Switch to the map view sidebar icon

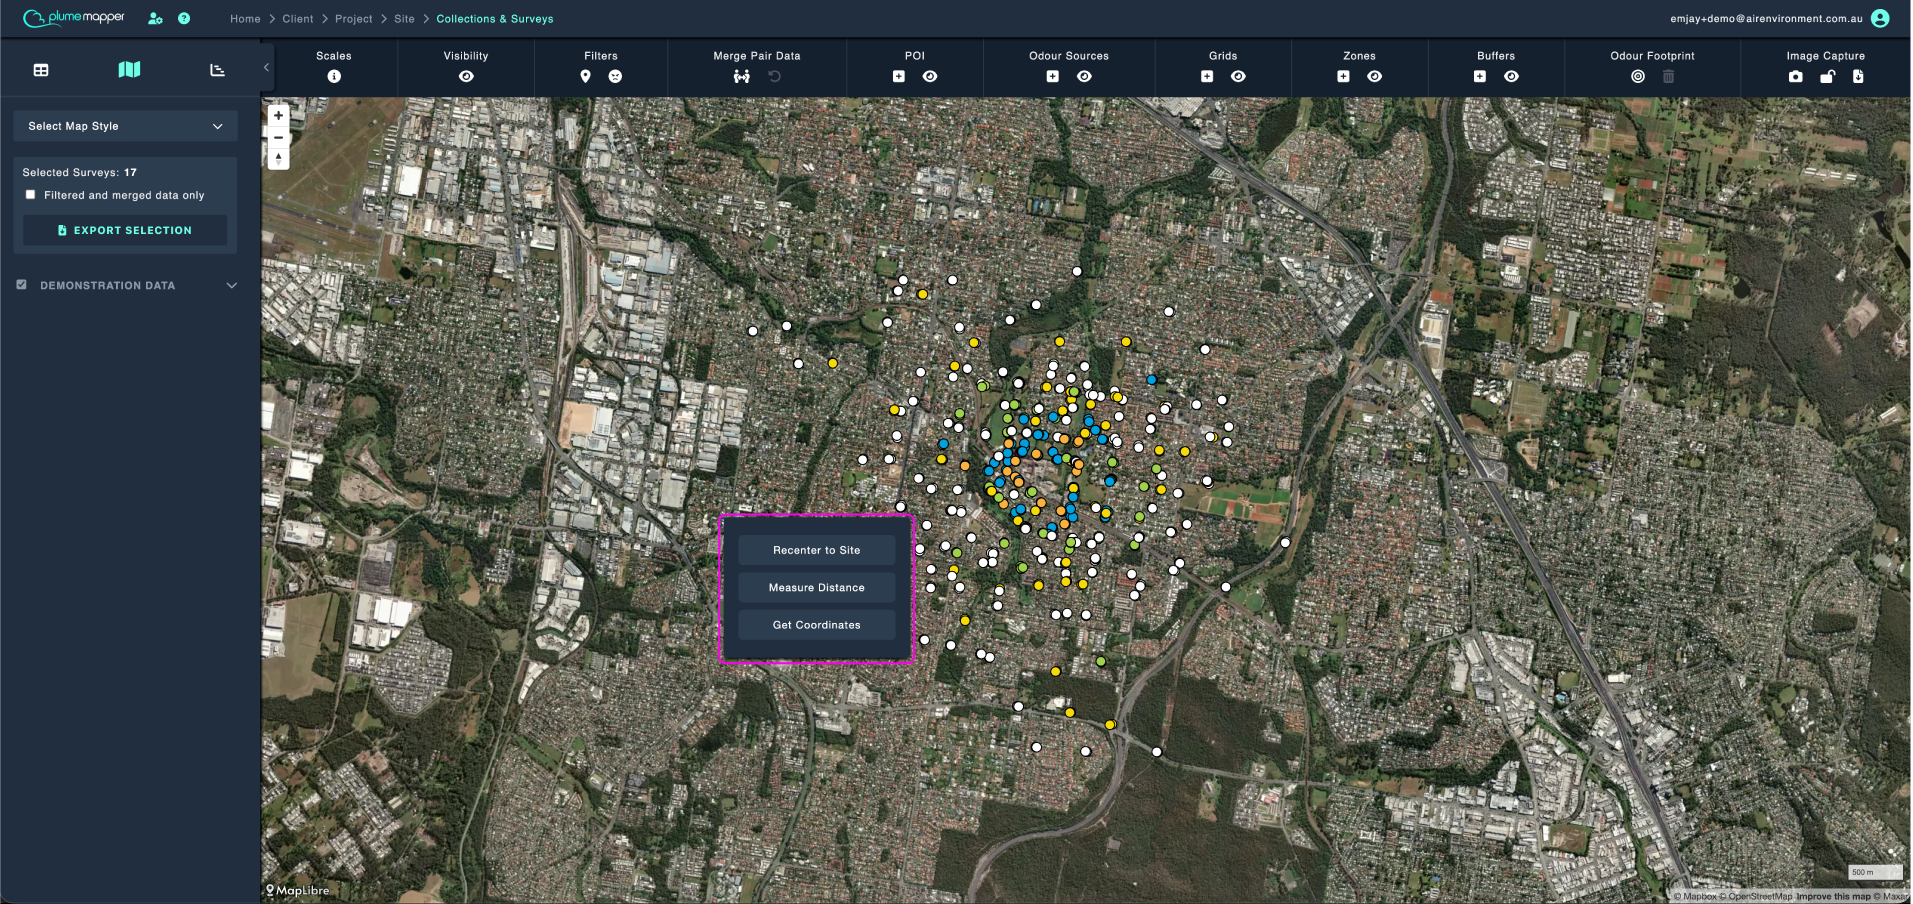pos(129,69)
